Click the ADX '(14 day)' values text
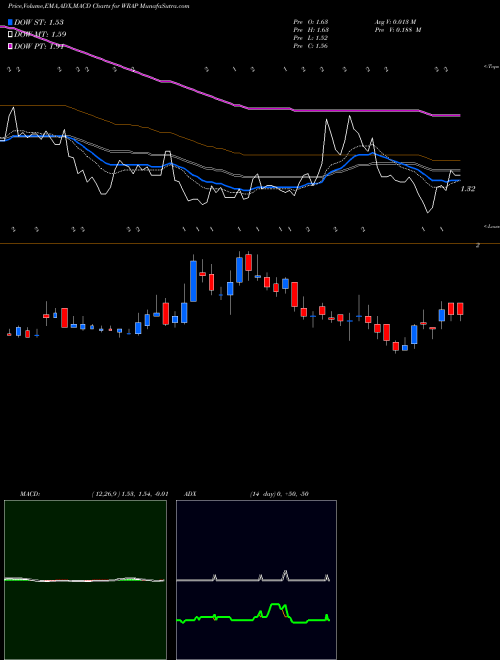This screenshot has height=660, width=500. tap(279, 494)
